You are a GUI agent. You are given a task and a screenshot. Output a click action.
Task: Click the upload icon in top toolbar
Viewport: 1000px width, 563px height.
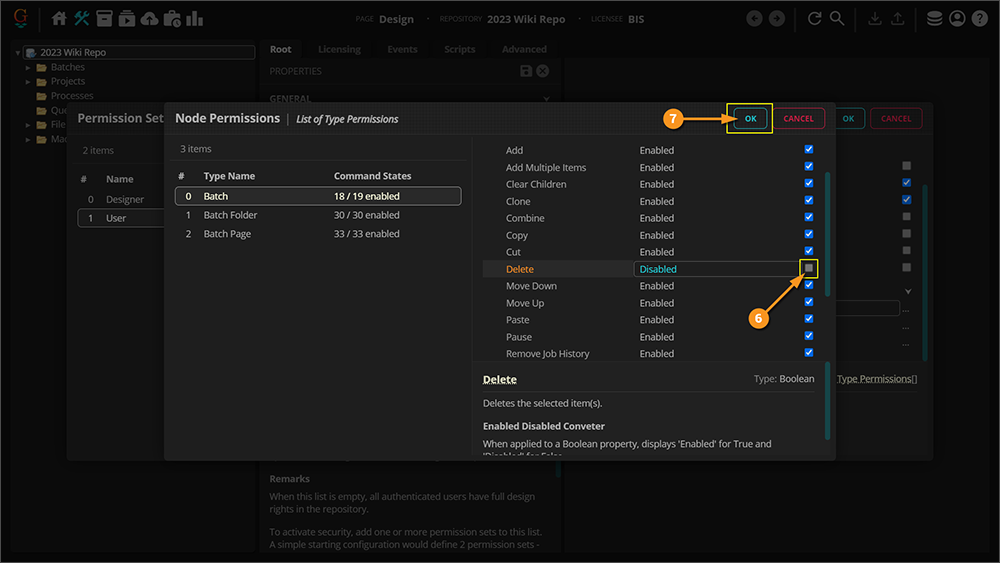(897, 19)
